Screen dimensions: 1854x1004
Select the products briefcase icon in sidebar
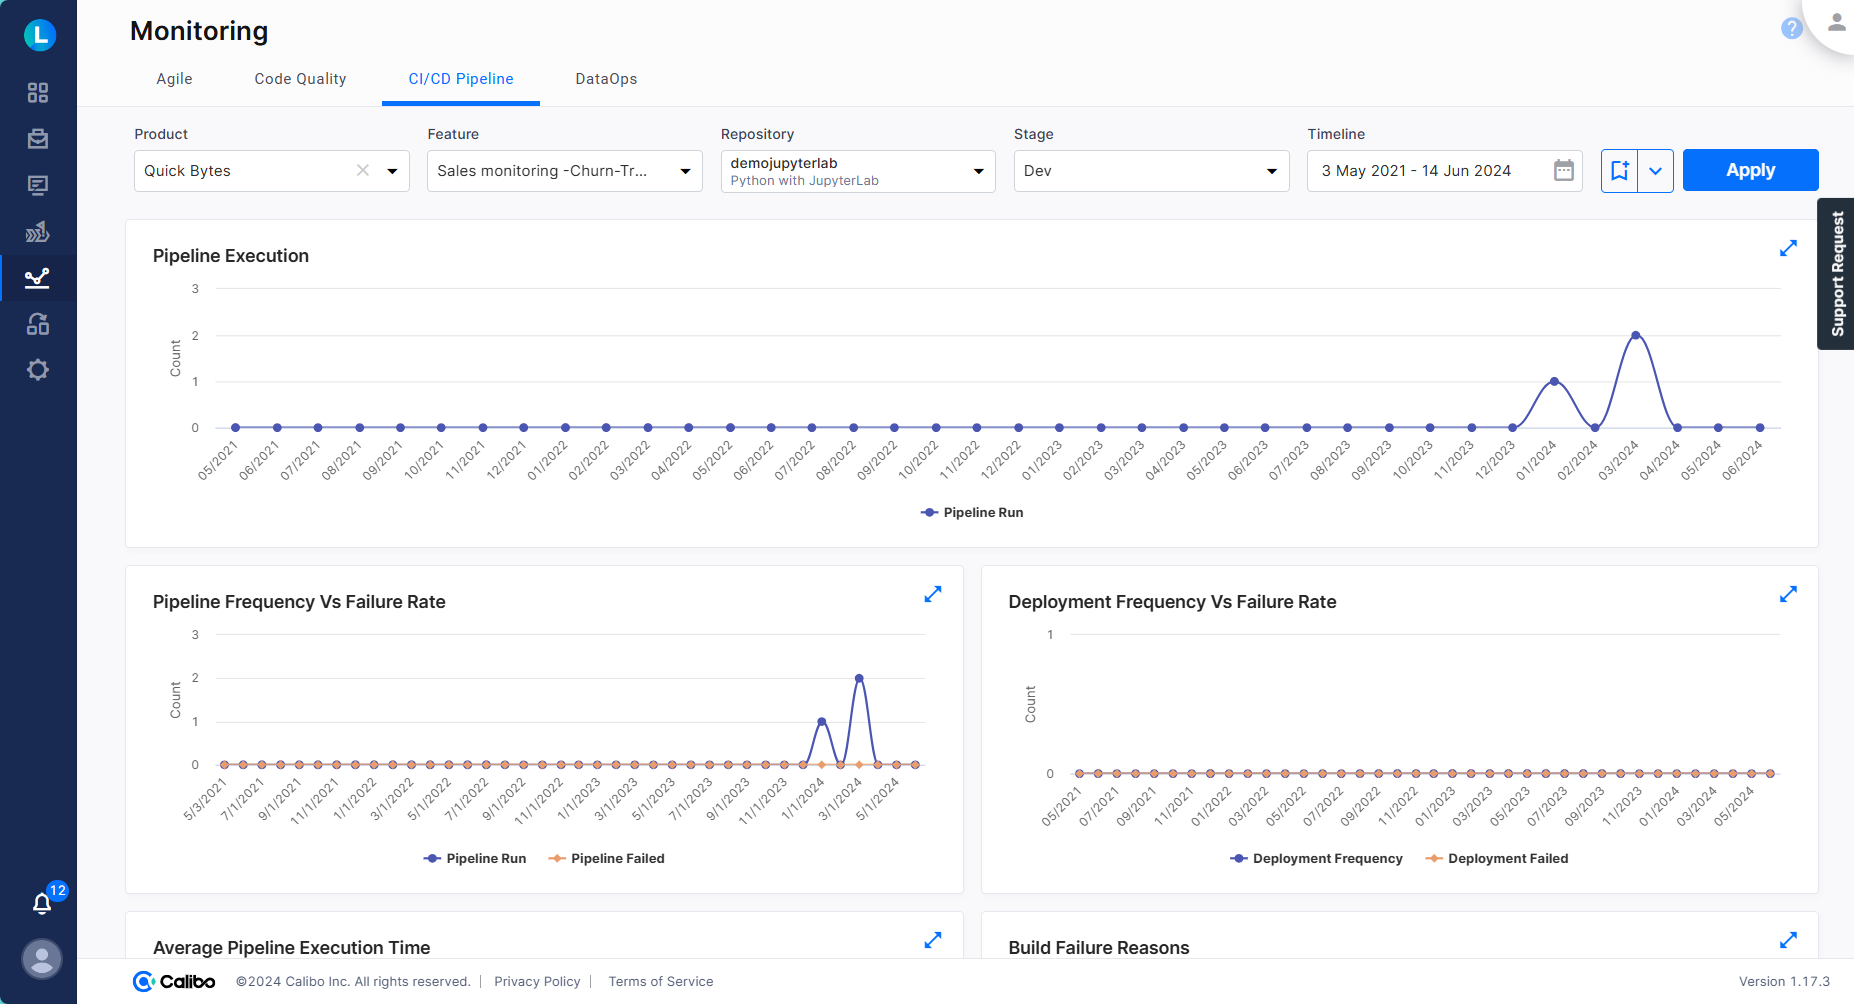tap(38, 139)
